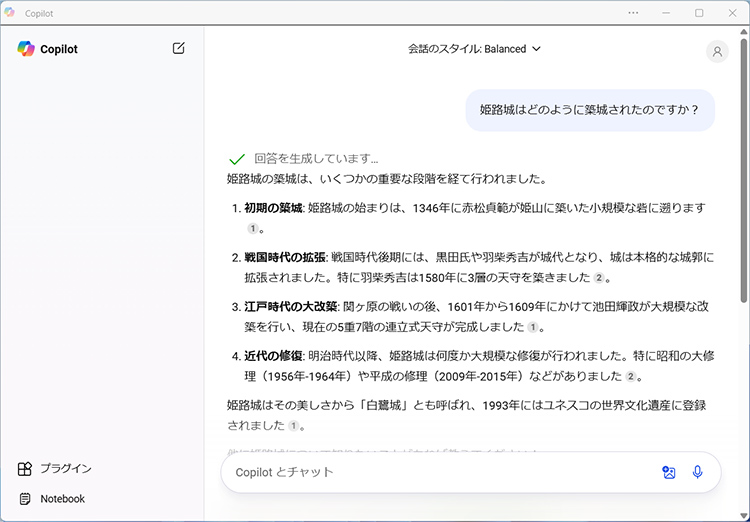Expand the conversation style Balanced dropdown
750x522 pixels.
coord(474,49)
